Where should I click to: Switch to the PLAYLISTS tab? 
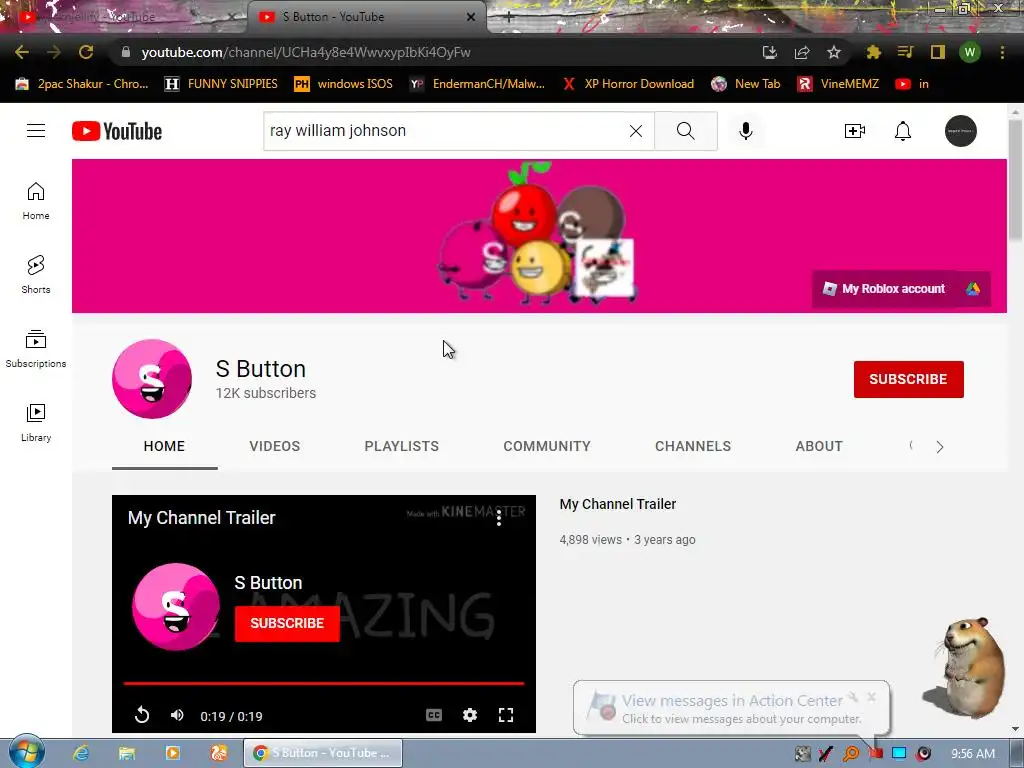(402, 447)
